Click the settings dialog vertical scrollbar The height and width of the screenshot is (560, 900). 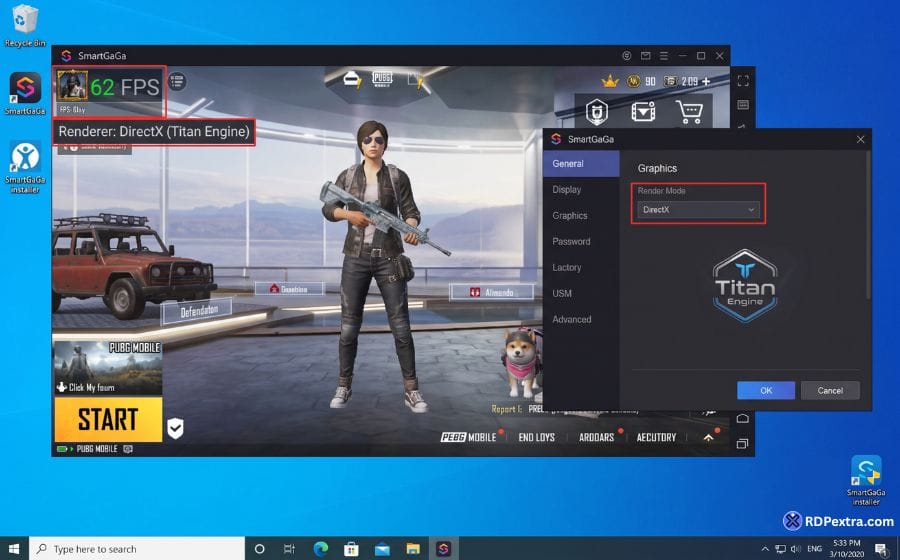coord(868,225)
